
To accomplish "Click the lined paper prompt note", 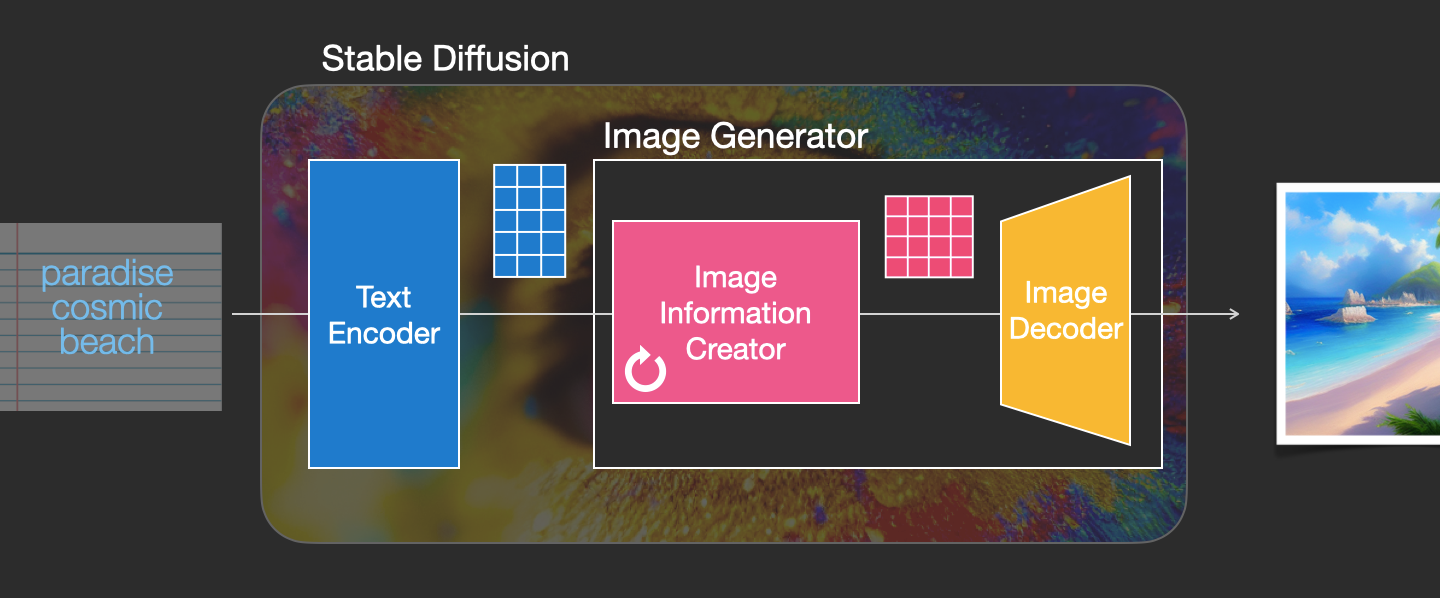I will [110, 317].
